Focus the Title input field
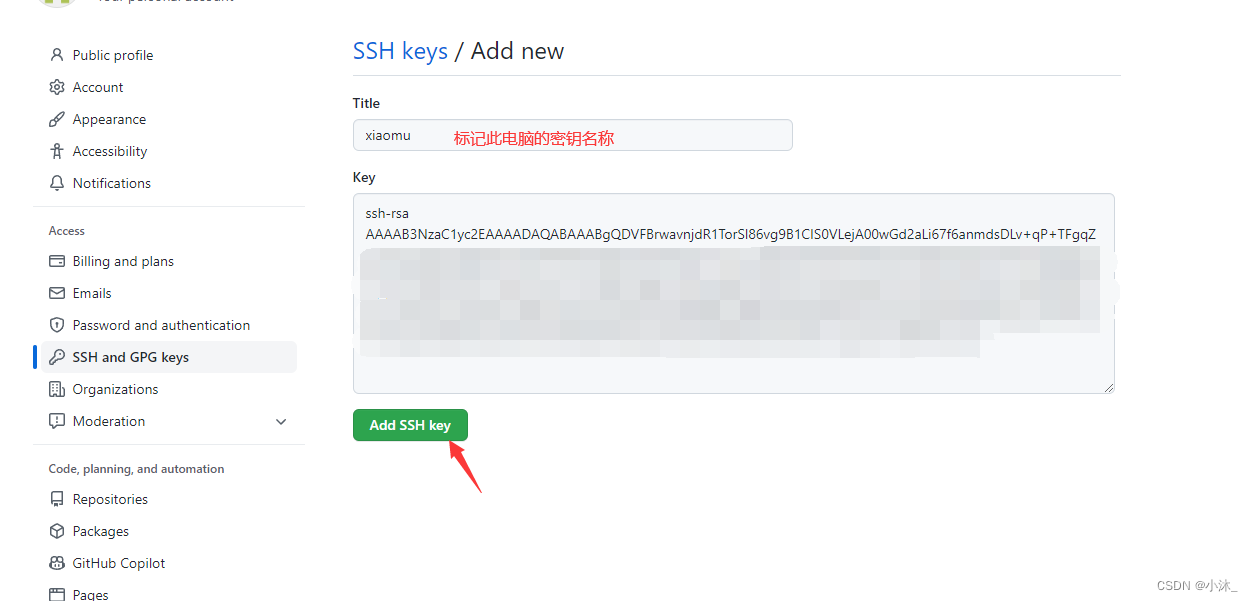 point(573,135)
